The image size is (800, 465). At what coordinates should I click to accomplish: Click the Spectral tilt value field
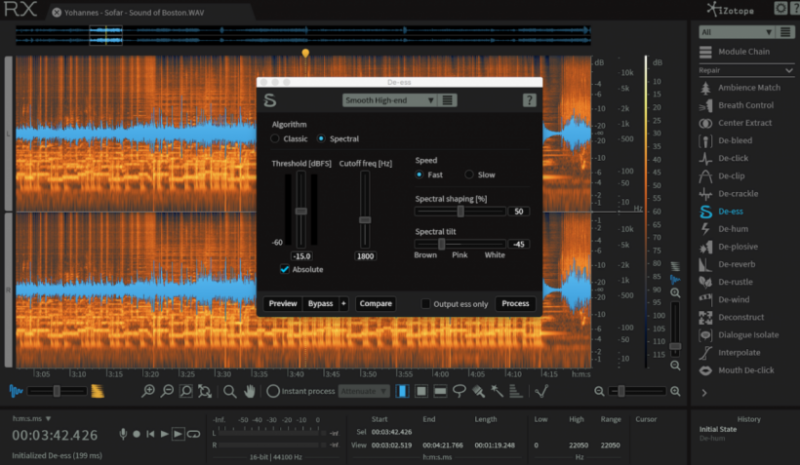click(x=519, y=244)
